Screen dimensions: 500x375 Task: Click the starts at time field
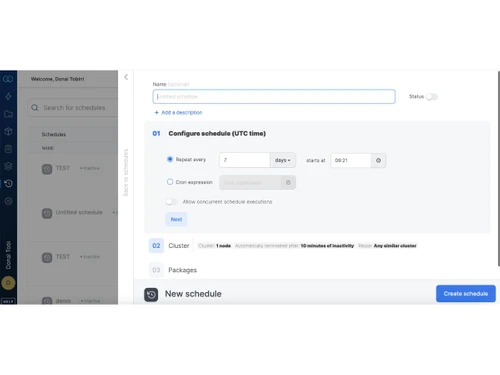click(x=351, y=160)
